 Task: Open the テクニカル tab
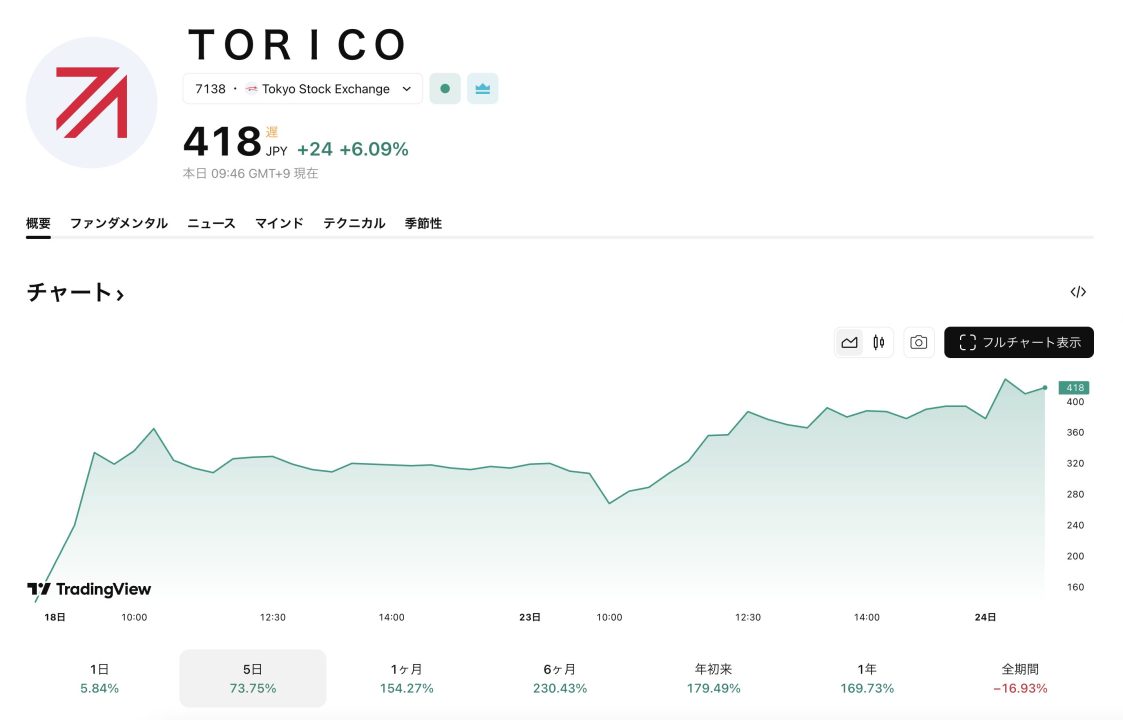click(x=353, y=223)
